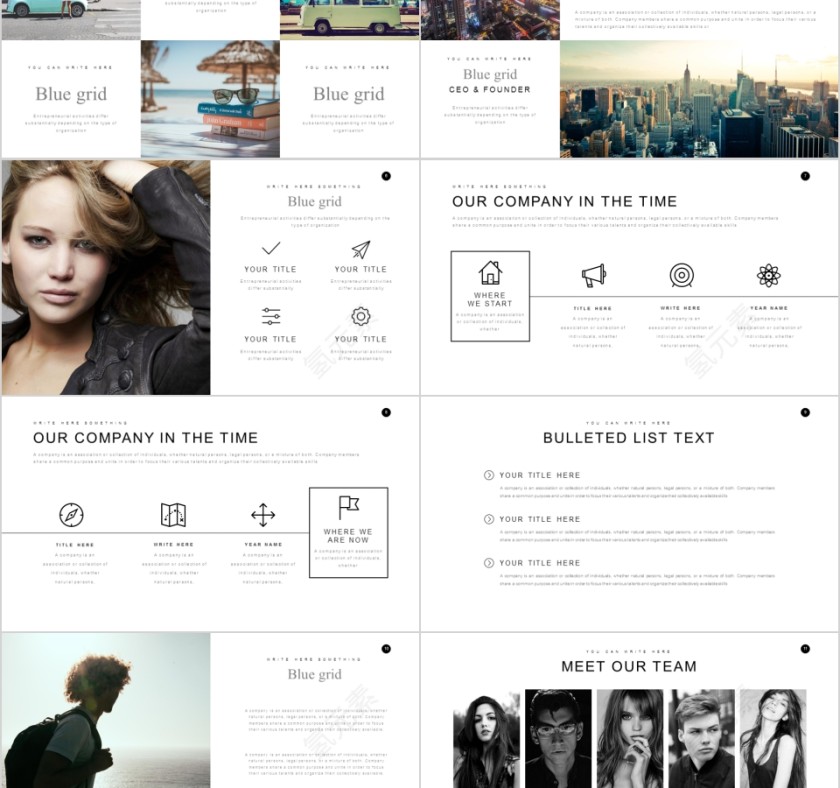Click the bullseye target icon
The image size is (840, 788).
(x=681, y=275)
